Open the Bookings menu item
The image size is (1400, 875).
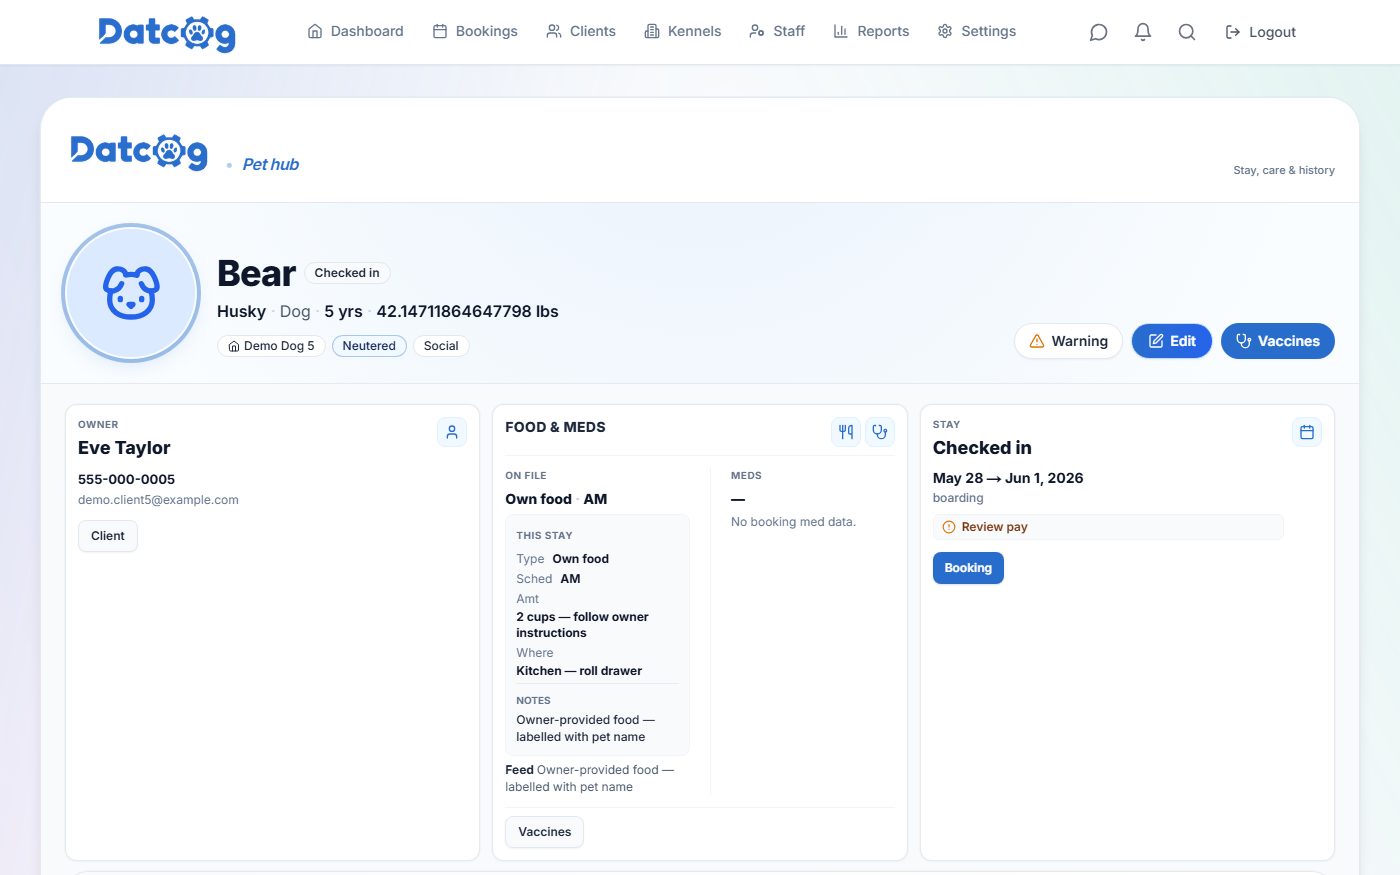tap(475, 31)
